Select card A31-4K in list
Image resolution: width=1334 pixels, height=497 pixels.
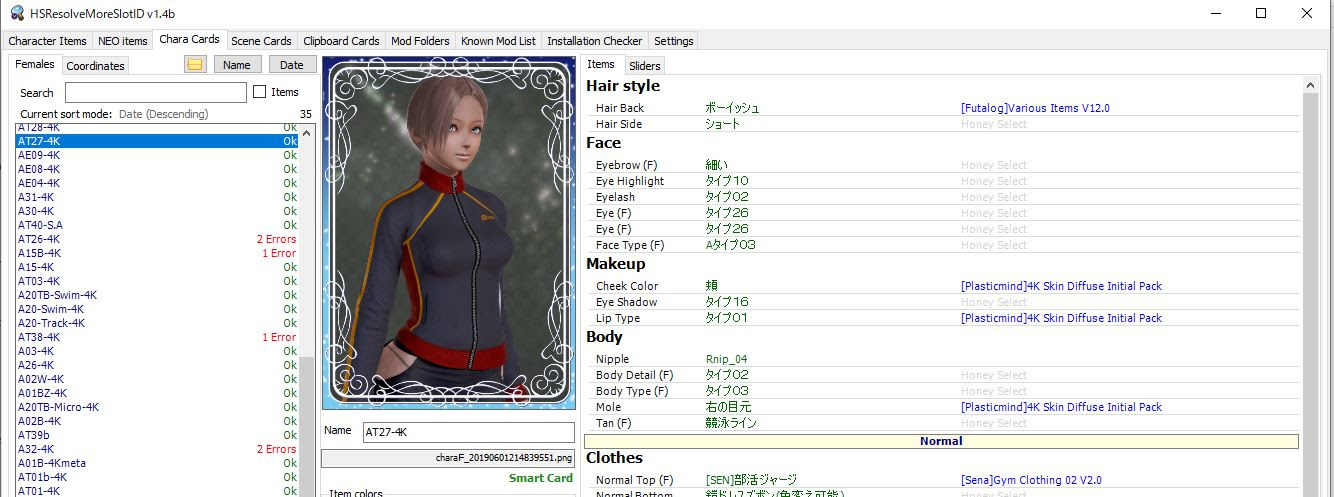point(158,197)
